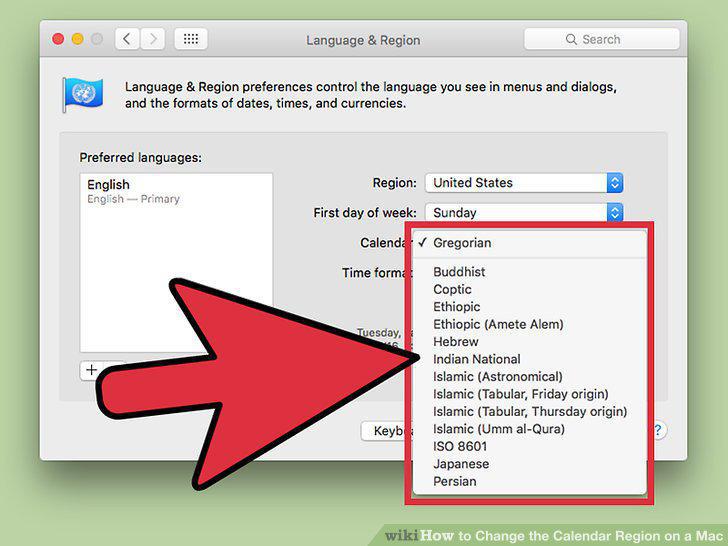Select Islamic (Tabular, Thursday origin)
728x546 pixels.
530,411
